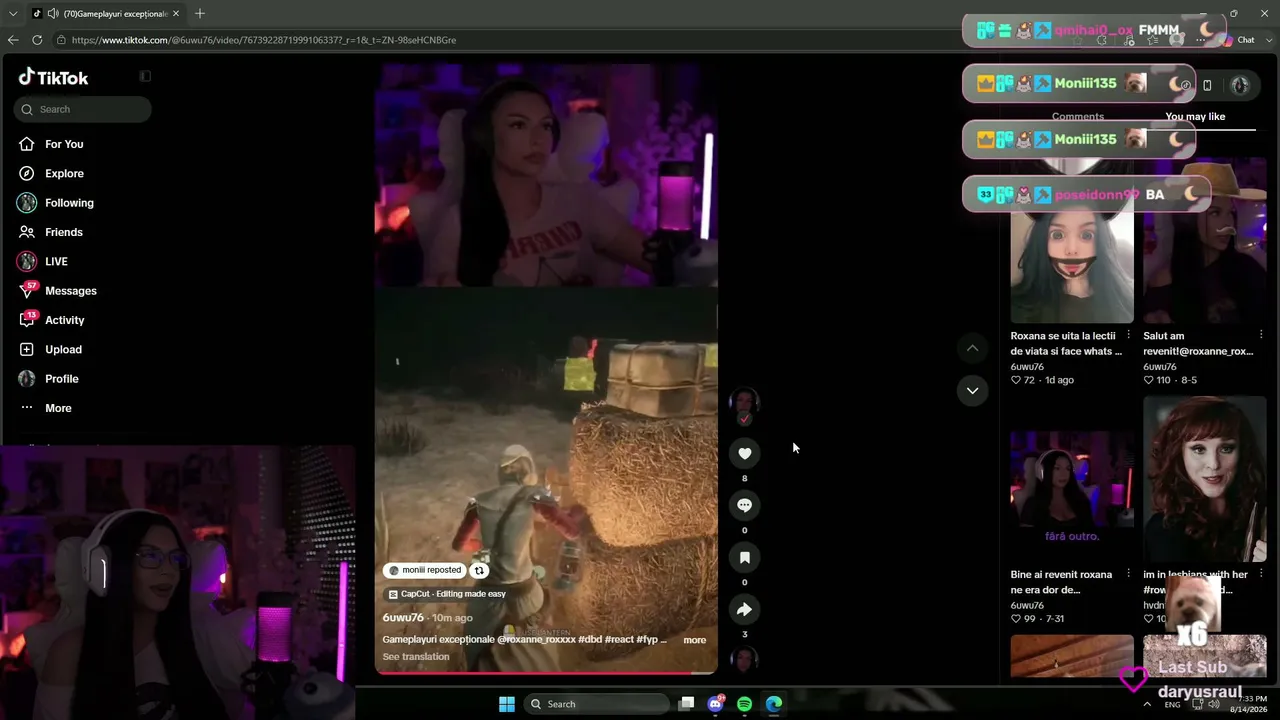Click See translation under the caption

pos(416,657)
